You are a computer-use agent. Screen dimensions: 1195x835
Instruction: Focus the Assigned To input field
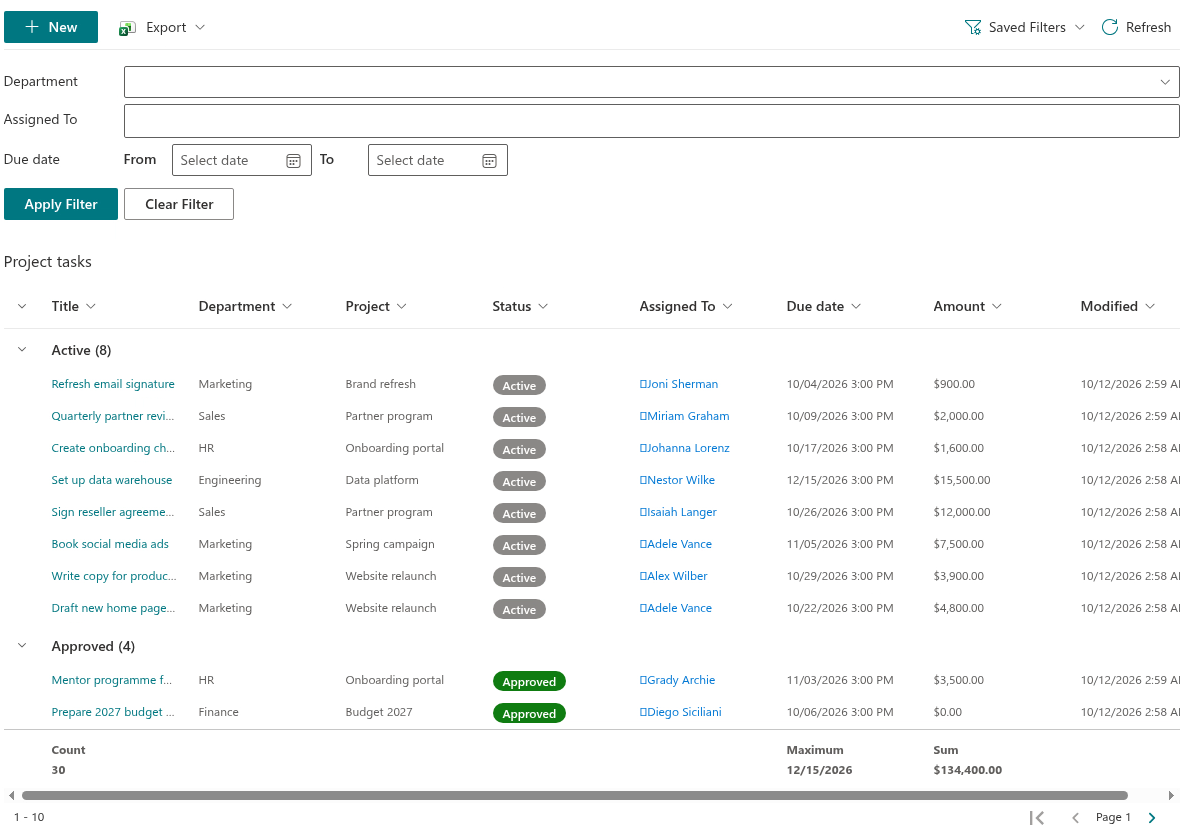pos(652,121)
